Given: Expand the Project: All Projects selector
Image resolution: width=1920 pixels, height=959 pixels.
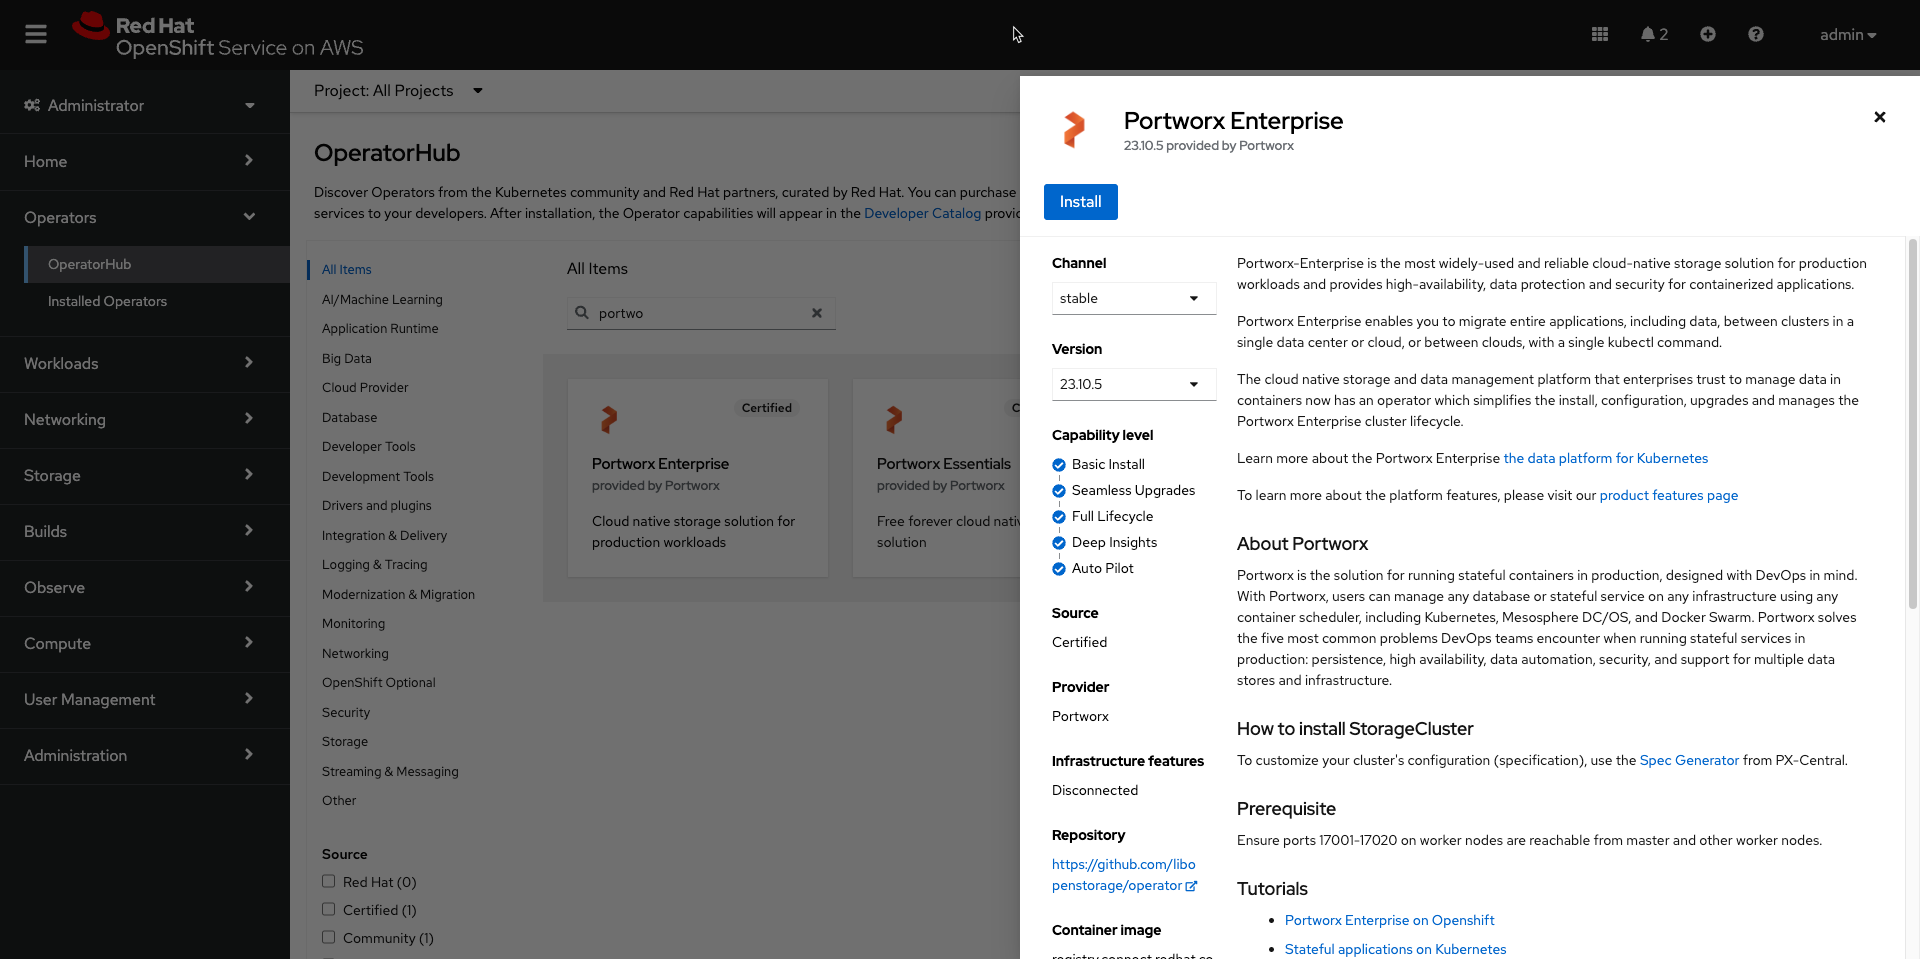Looking at the screenshot, I should pos(398,90).
